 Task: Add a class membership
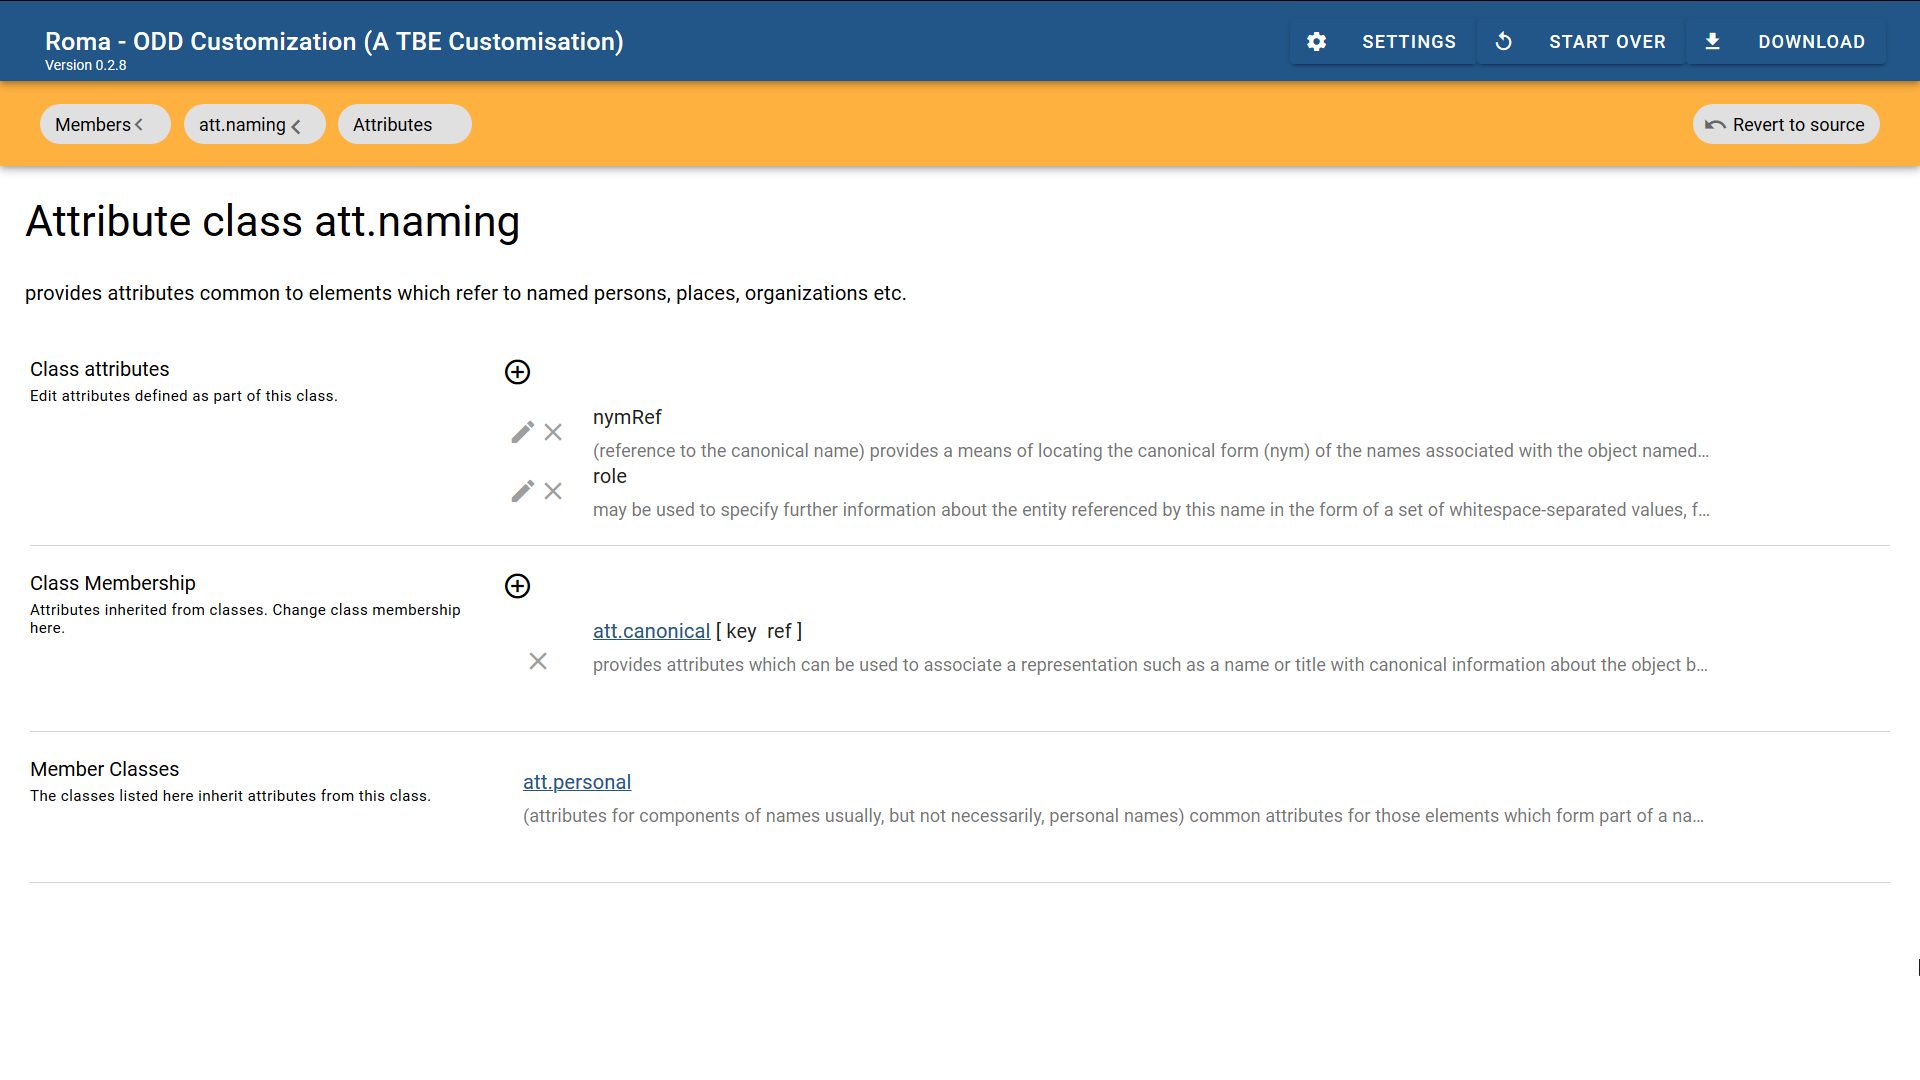(x=517, y=586)
